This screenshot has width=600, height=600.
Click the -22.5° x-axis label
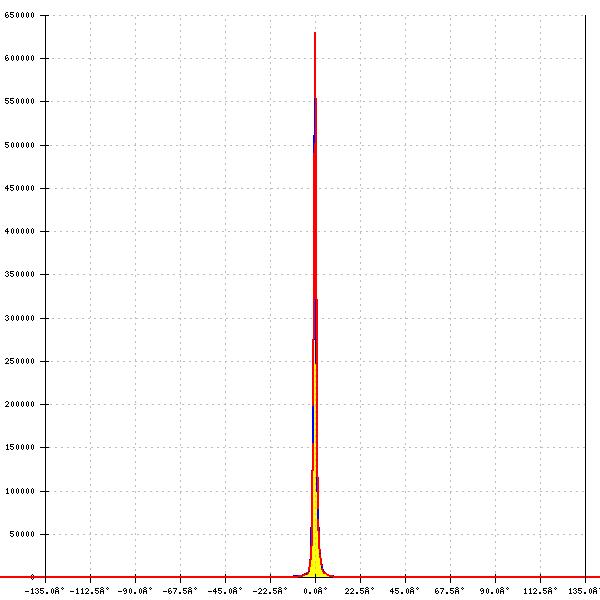[270, 591]
